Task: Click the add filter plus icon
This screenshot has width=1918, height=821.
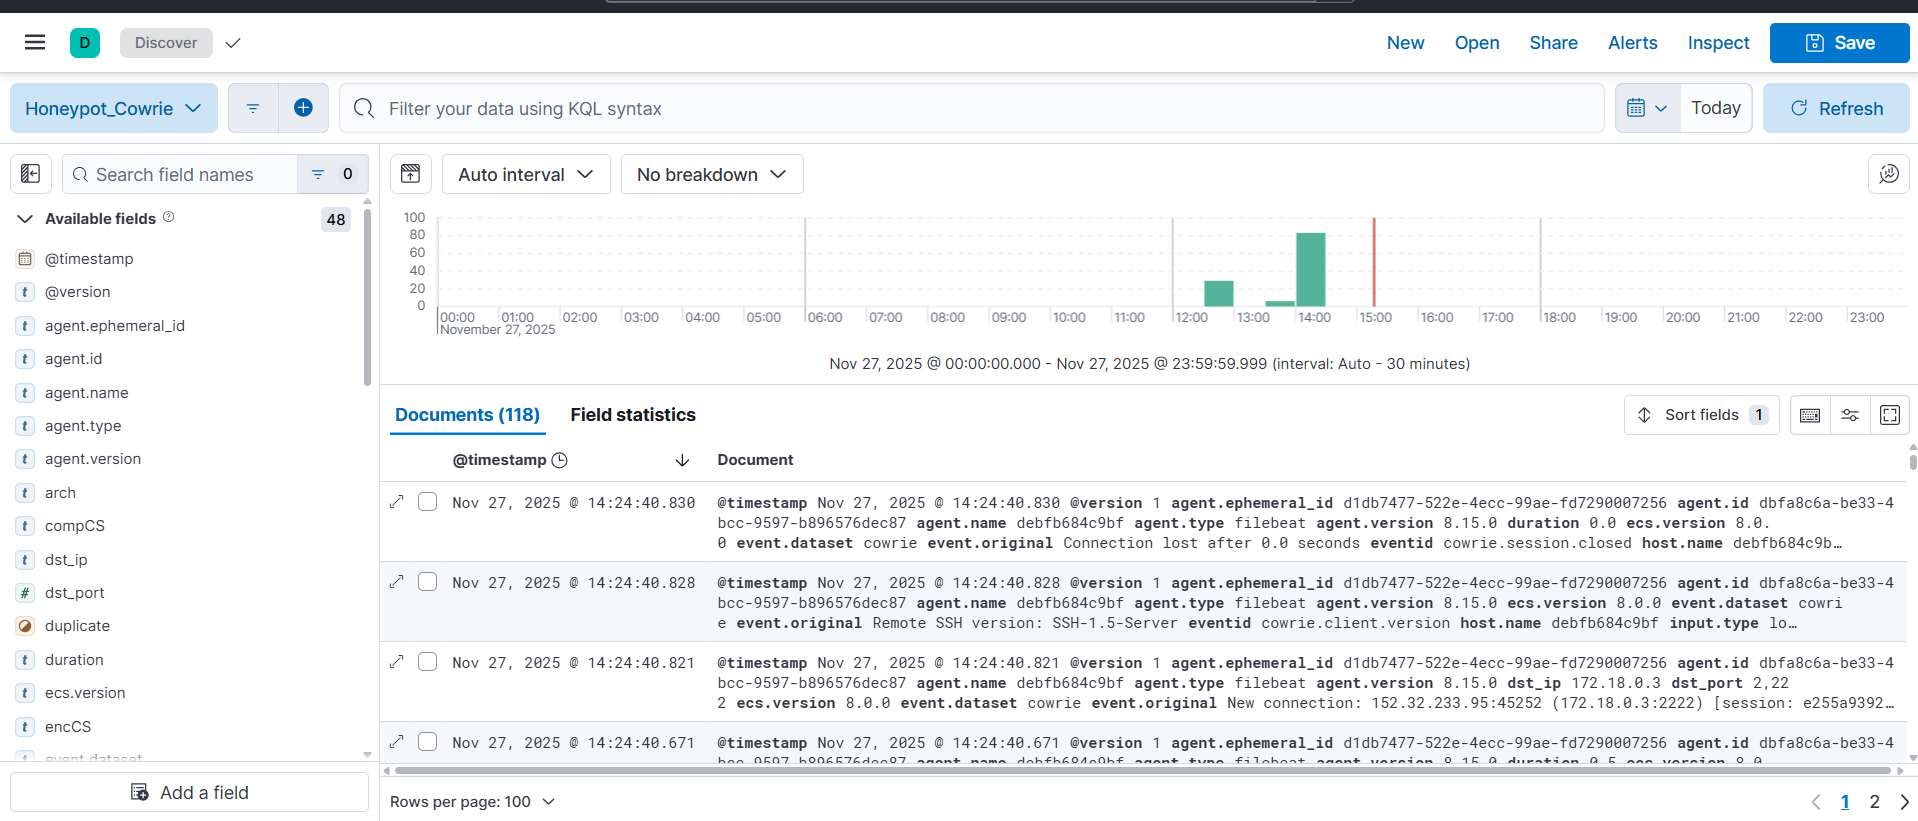Action: click(303, 108)
